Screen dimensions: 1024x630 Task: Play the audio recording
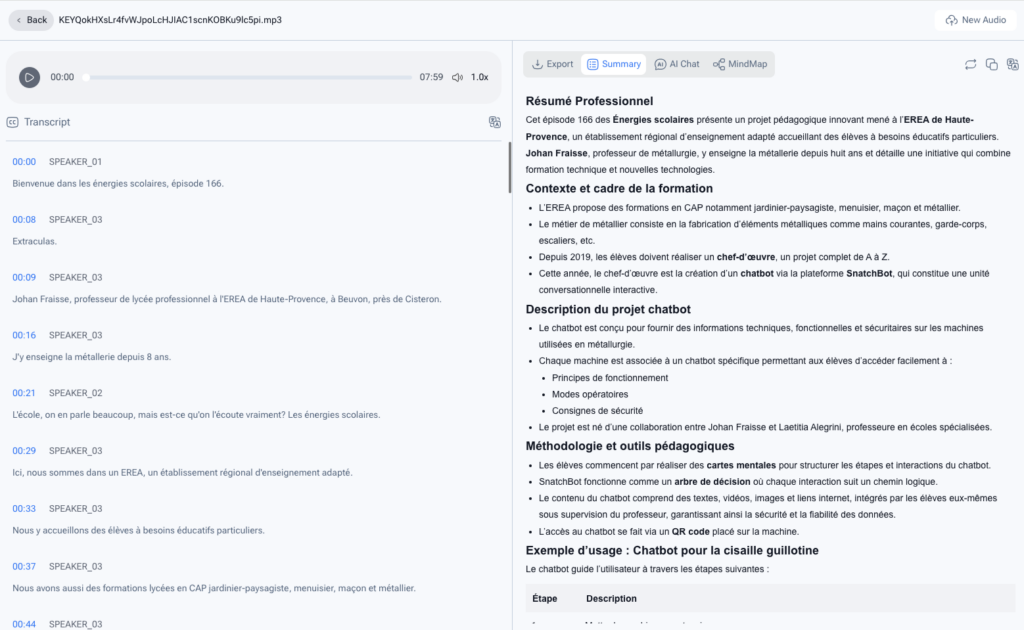coord(29,77)
